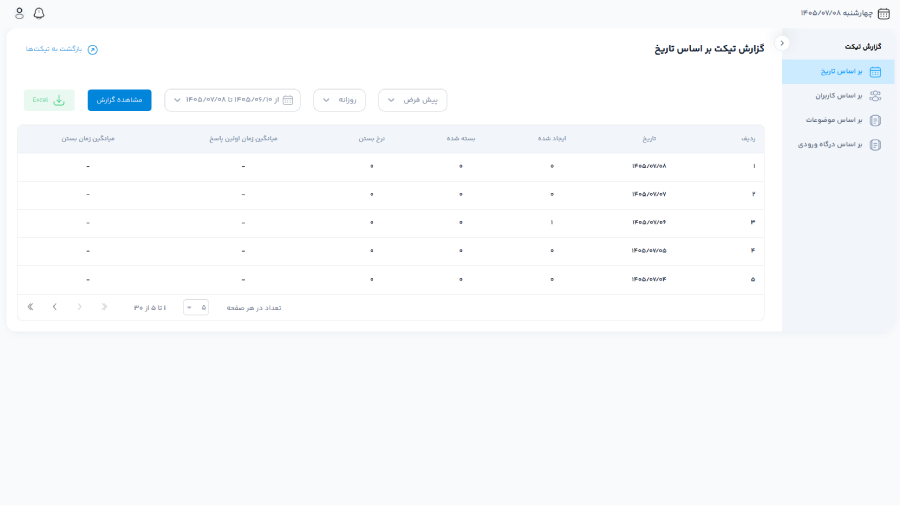Click the چهارشنبه ۱۴۰۵/۰۷/۰۸ date text
Viewport: 900px width, 505px height.
click(x=837, y=13)
